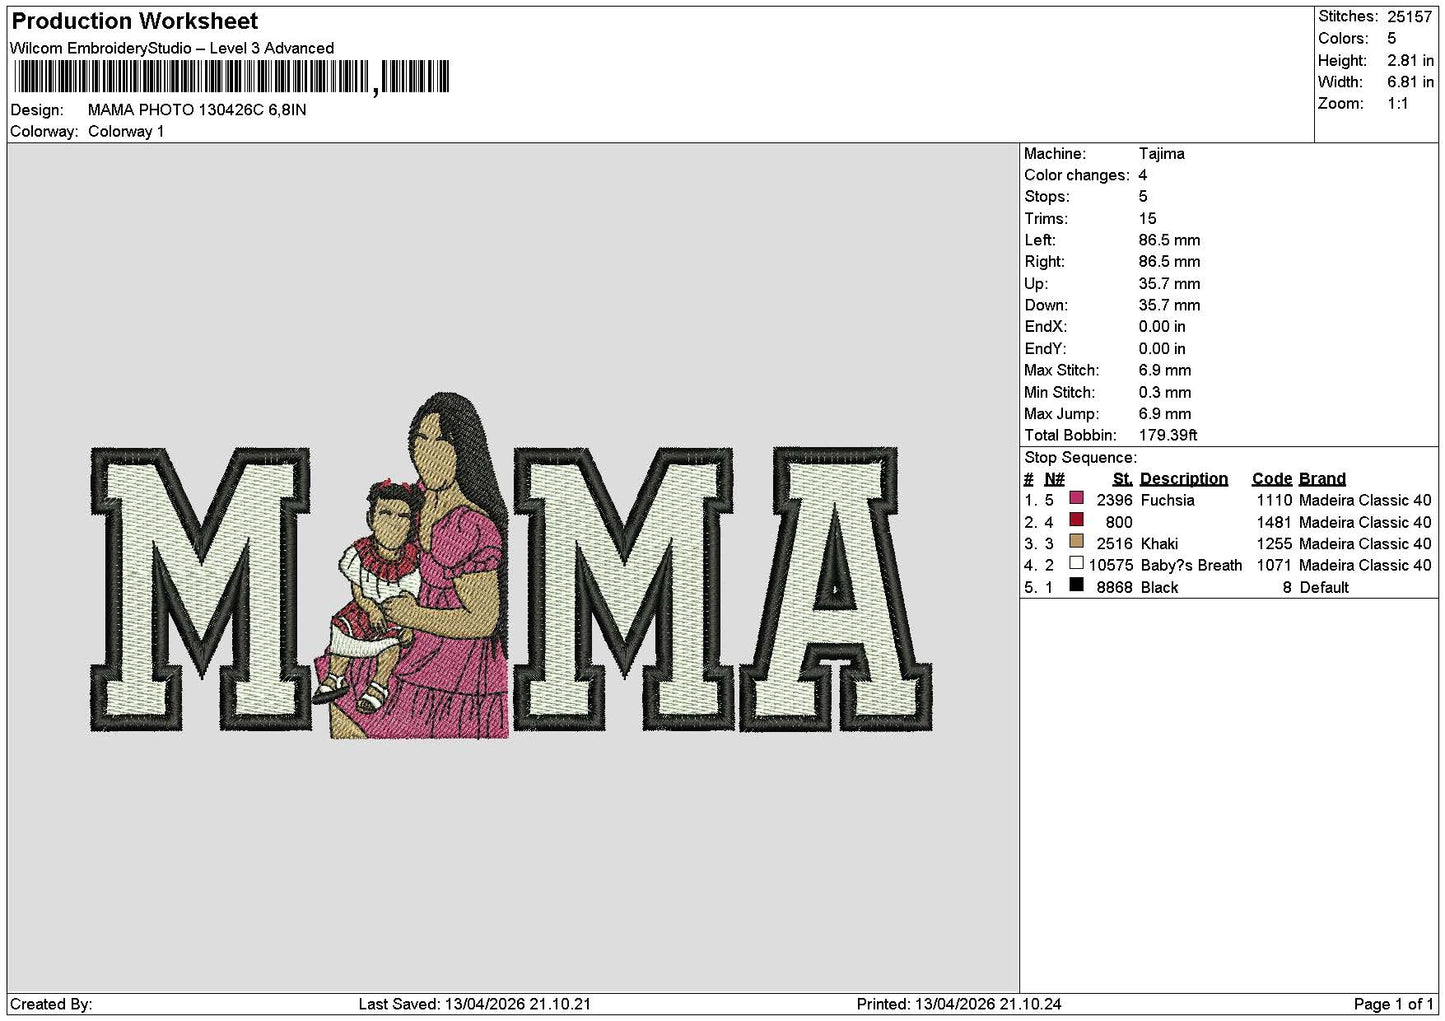
Task: Click thread code '1071'
Action: pos(1274,566)
